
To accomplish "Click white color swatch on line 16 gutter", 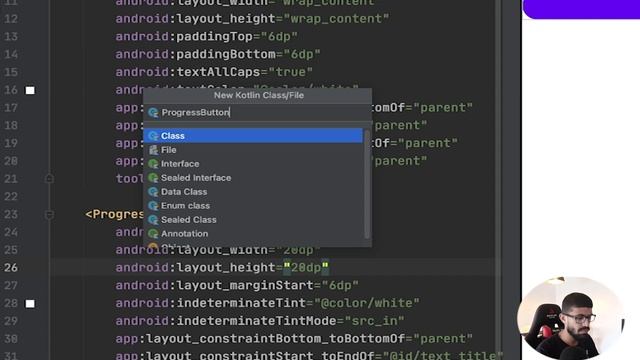I will [x=30, y=90].
